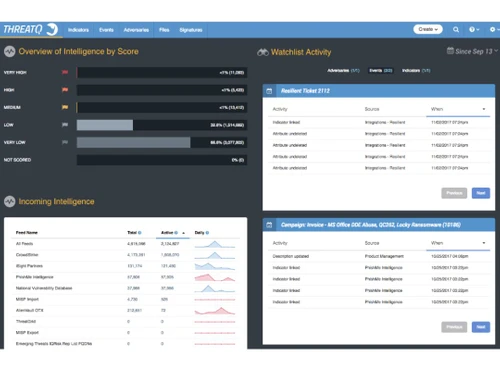The width and height of the screenshot is (500, 375).
Task: Click Previous in Campaign panel
Action: click(454, 327)
